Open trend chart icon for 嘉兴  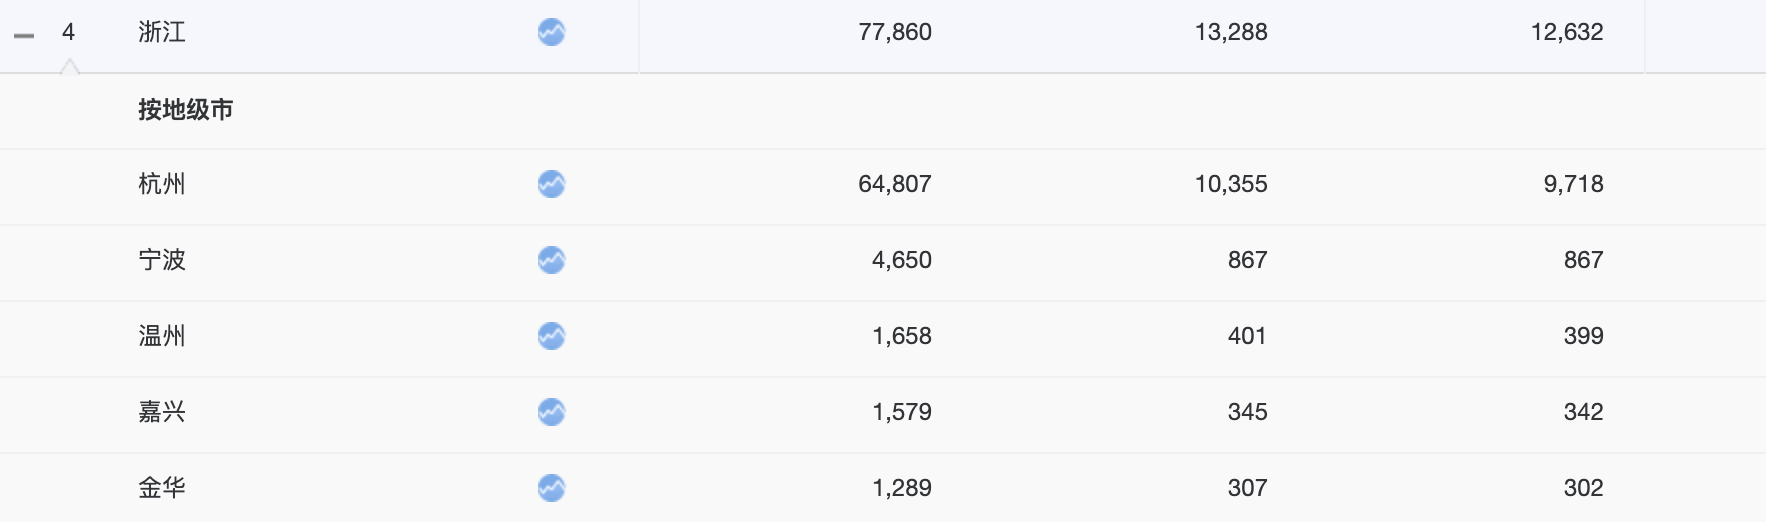551,412
